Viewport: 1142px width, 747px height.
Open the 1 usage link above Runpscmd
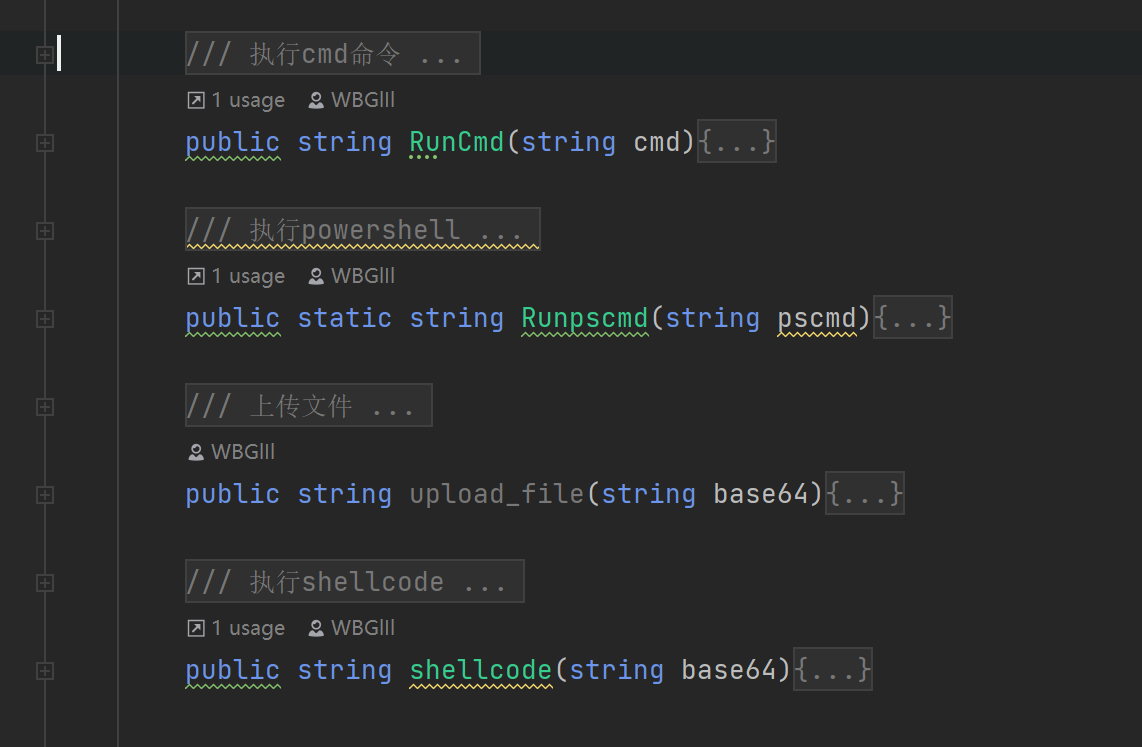(x=248, y=277)
